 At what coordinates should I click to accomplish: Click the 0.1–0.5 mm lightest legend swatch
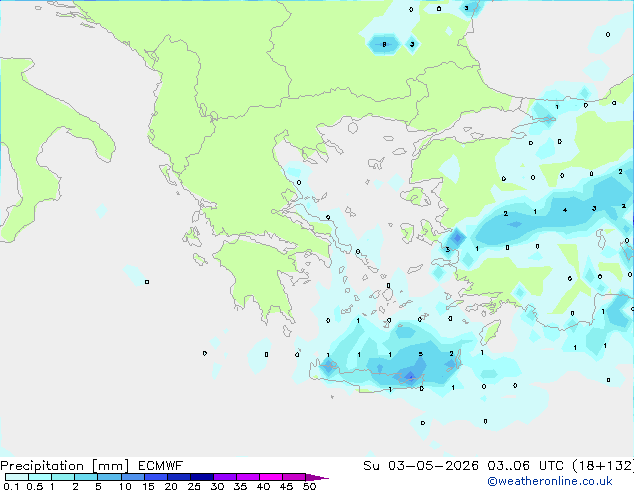(17, 477)
